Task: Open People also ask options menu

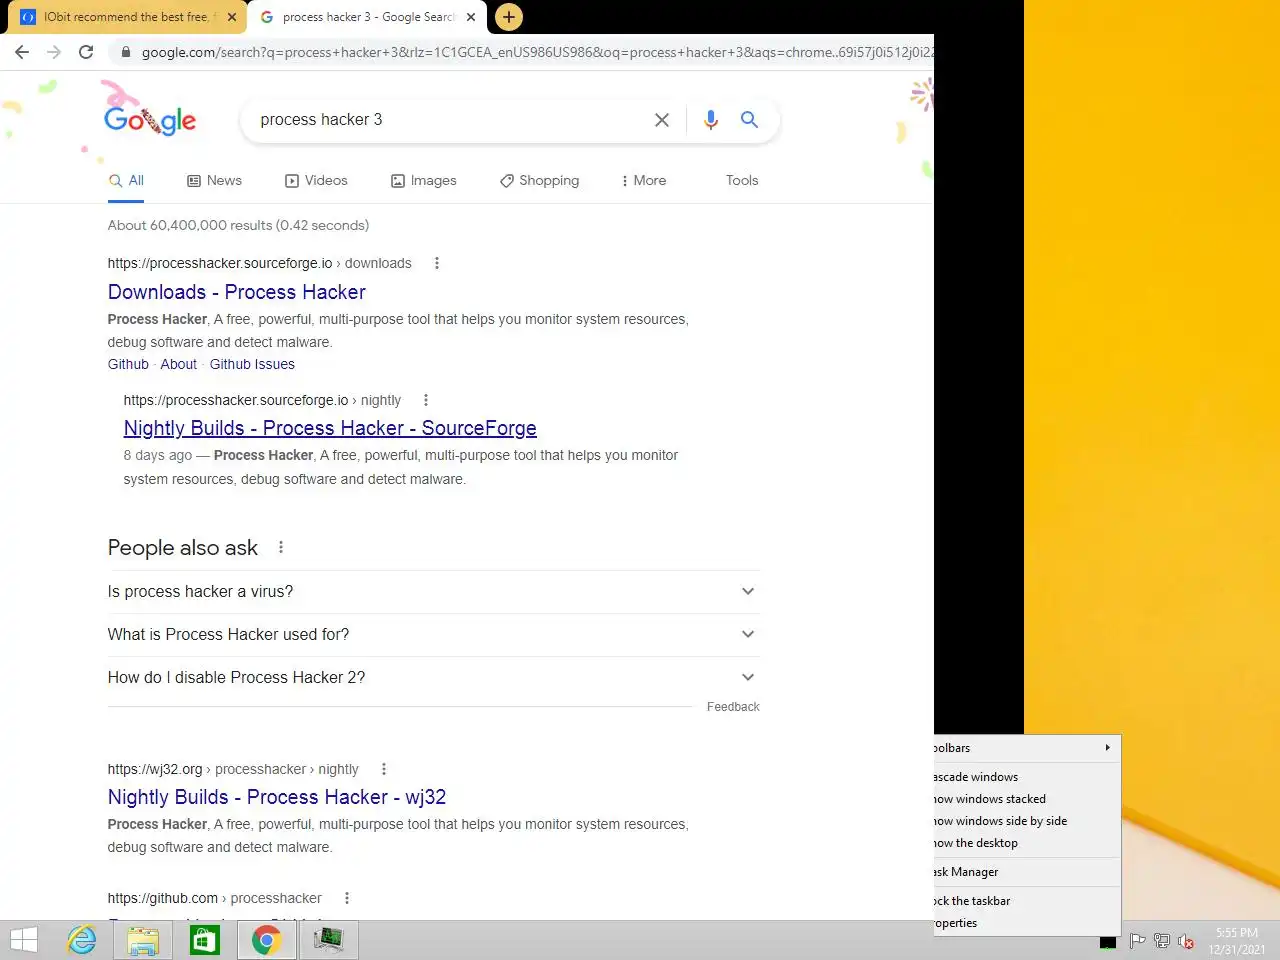Action: 281,547
